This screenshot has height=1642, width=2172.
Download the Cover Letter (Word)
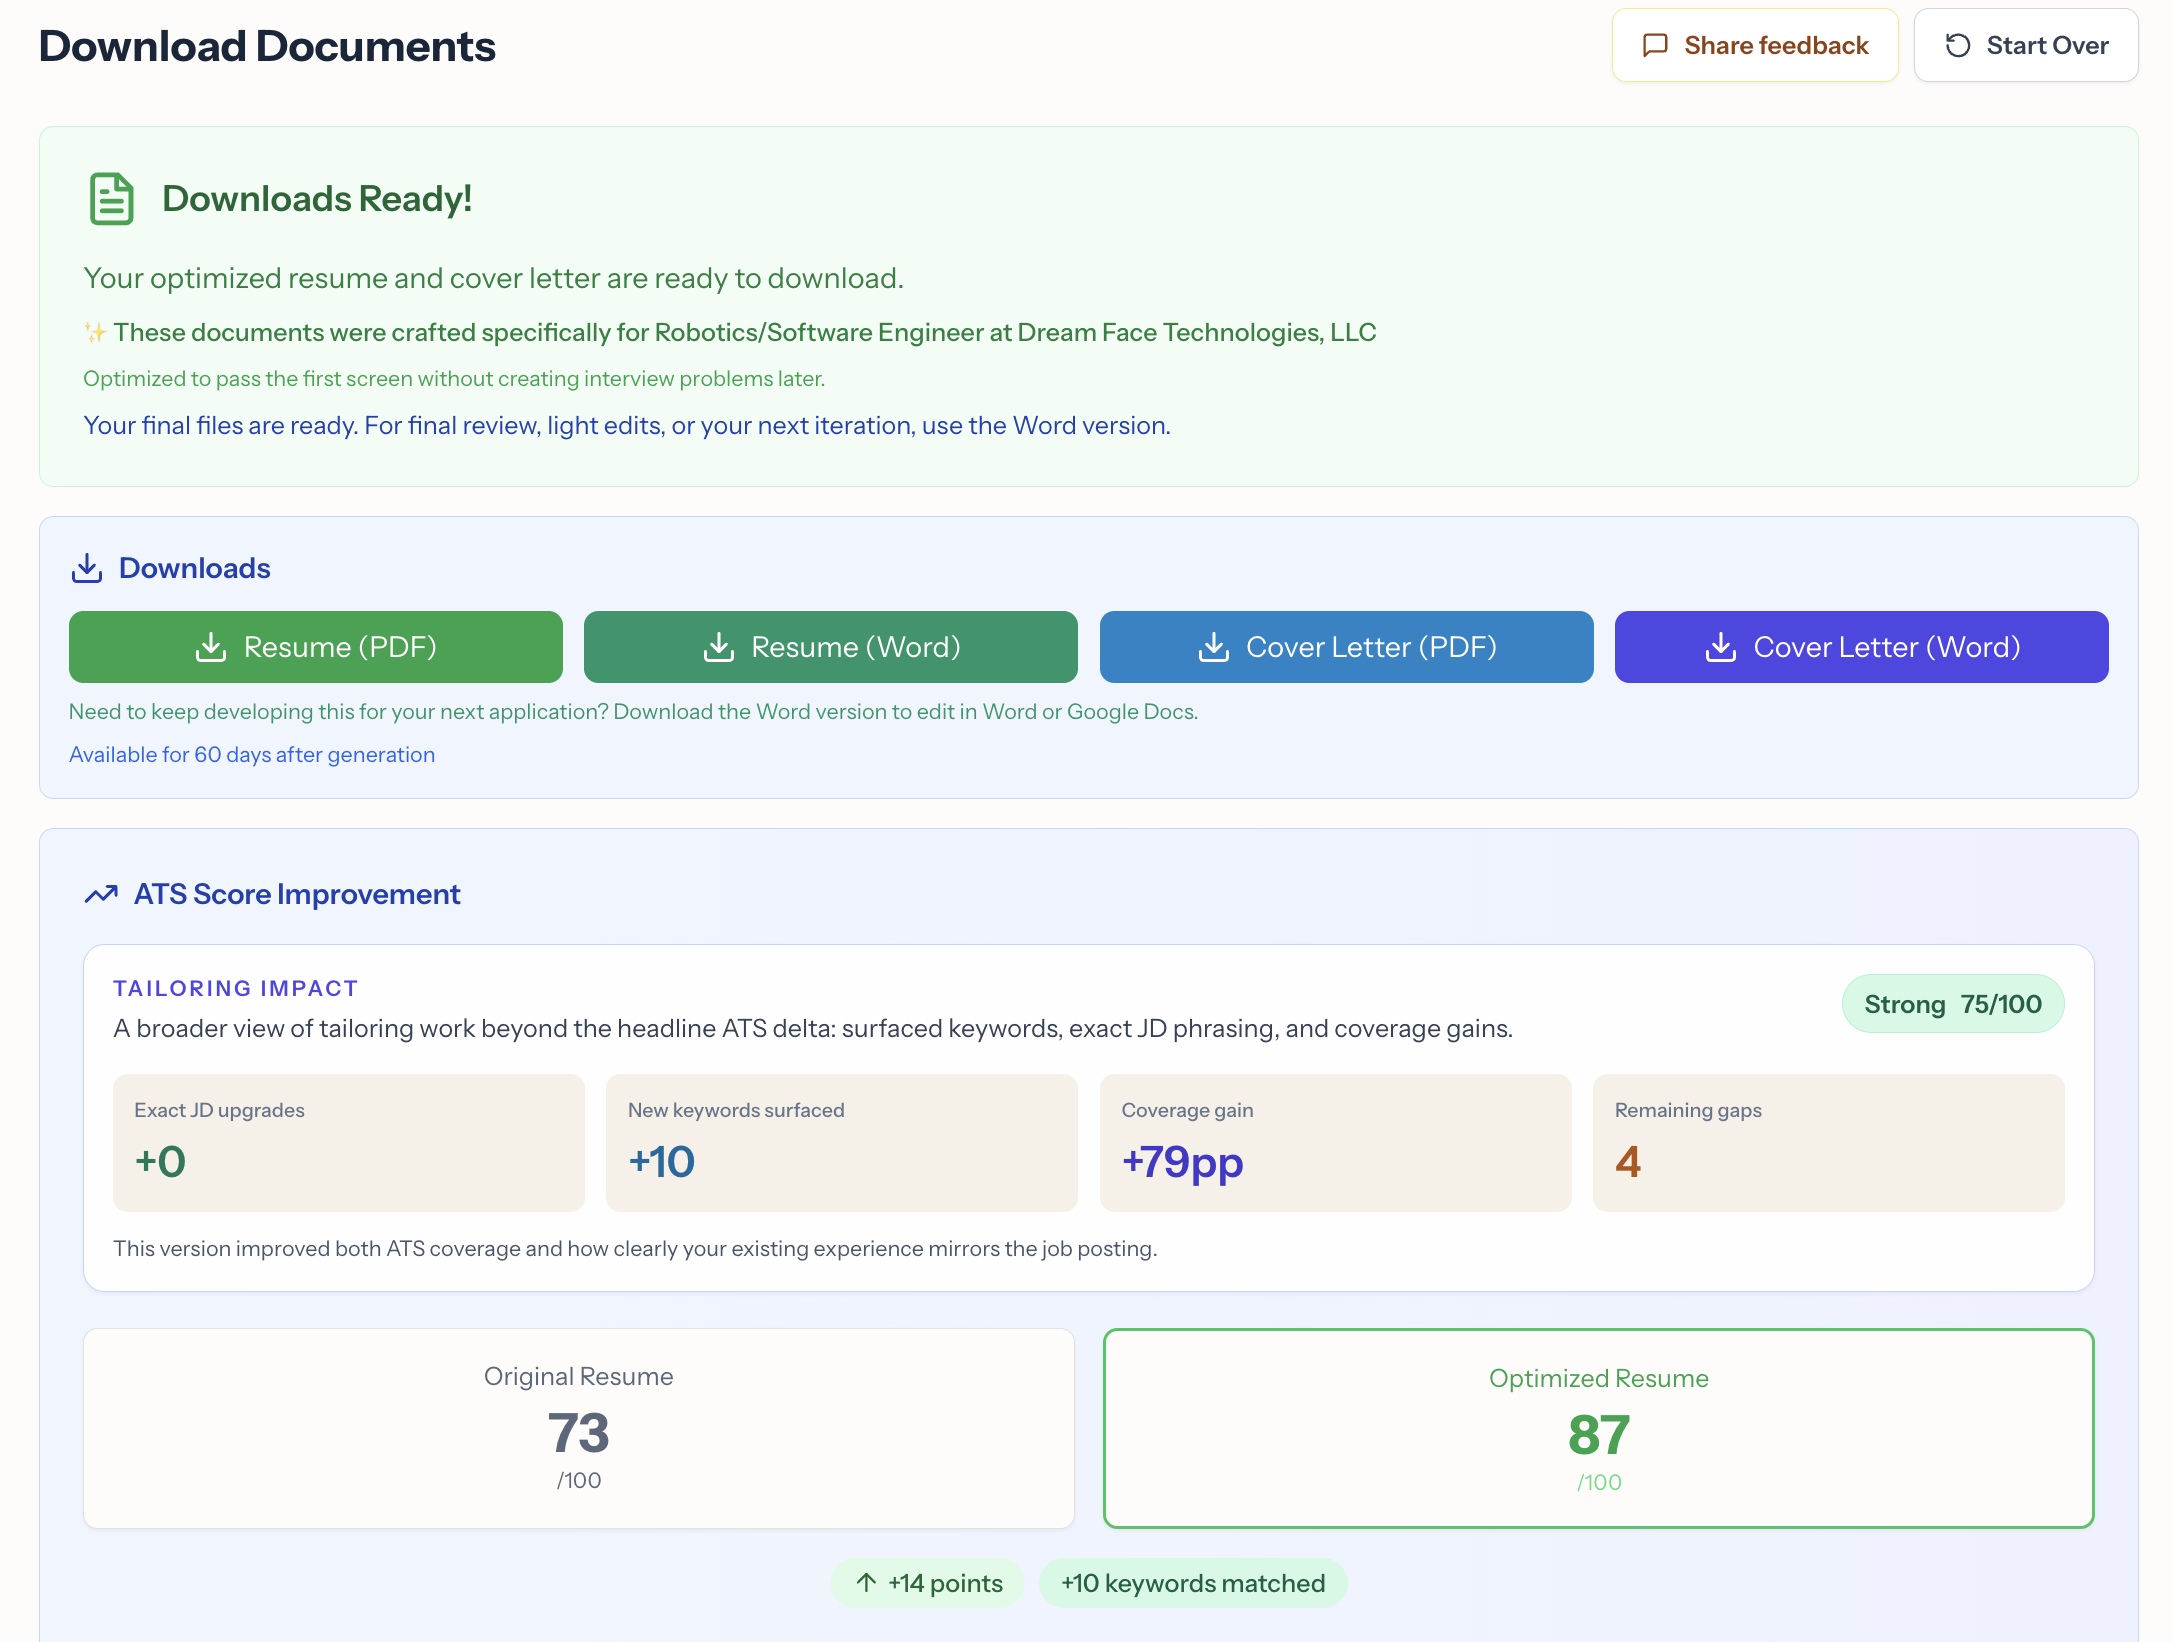pos(1860,646)
